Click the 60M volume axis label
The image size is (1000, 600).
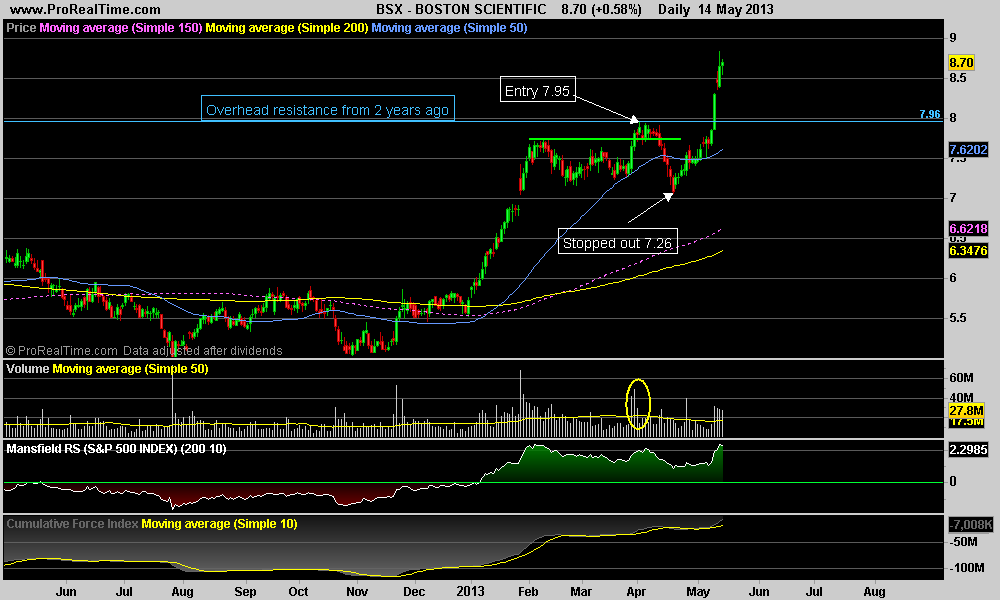click(x=961, y=378)
